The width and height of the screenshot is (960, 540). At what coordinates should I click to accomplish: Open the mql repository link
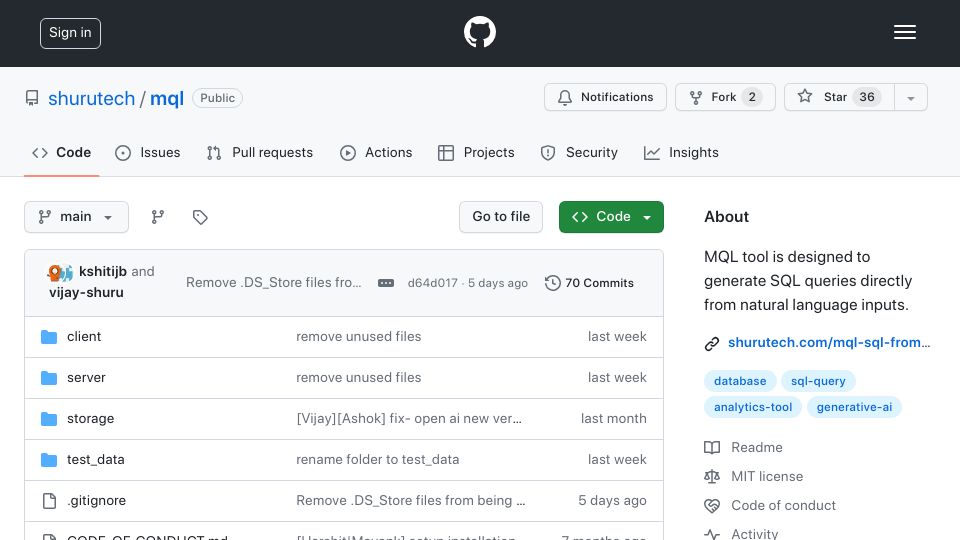point(167,98)
